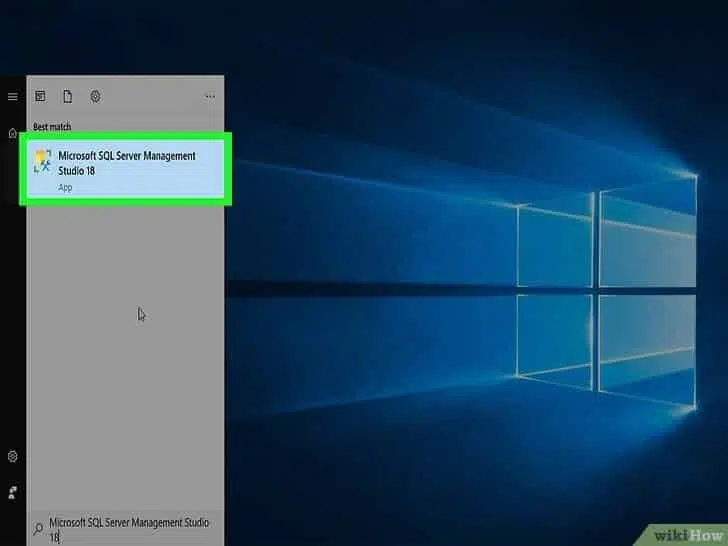Viewport: 728px width, 546px height.
Task: Click the wikiHow logo watermark
Action: (x=687, y=533)
